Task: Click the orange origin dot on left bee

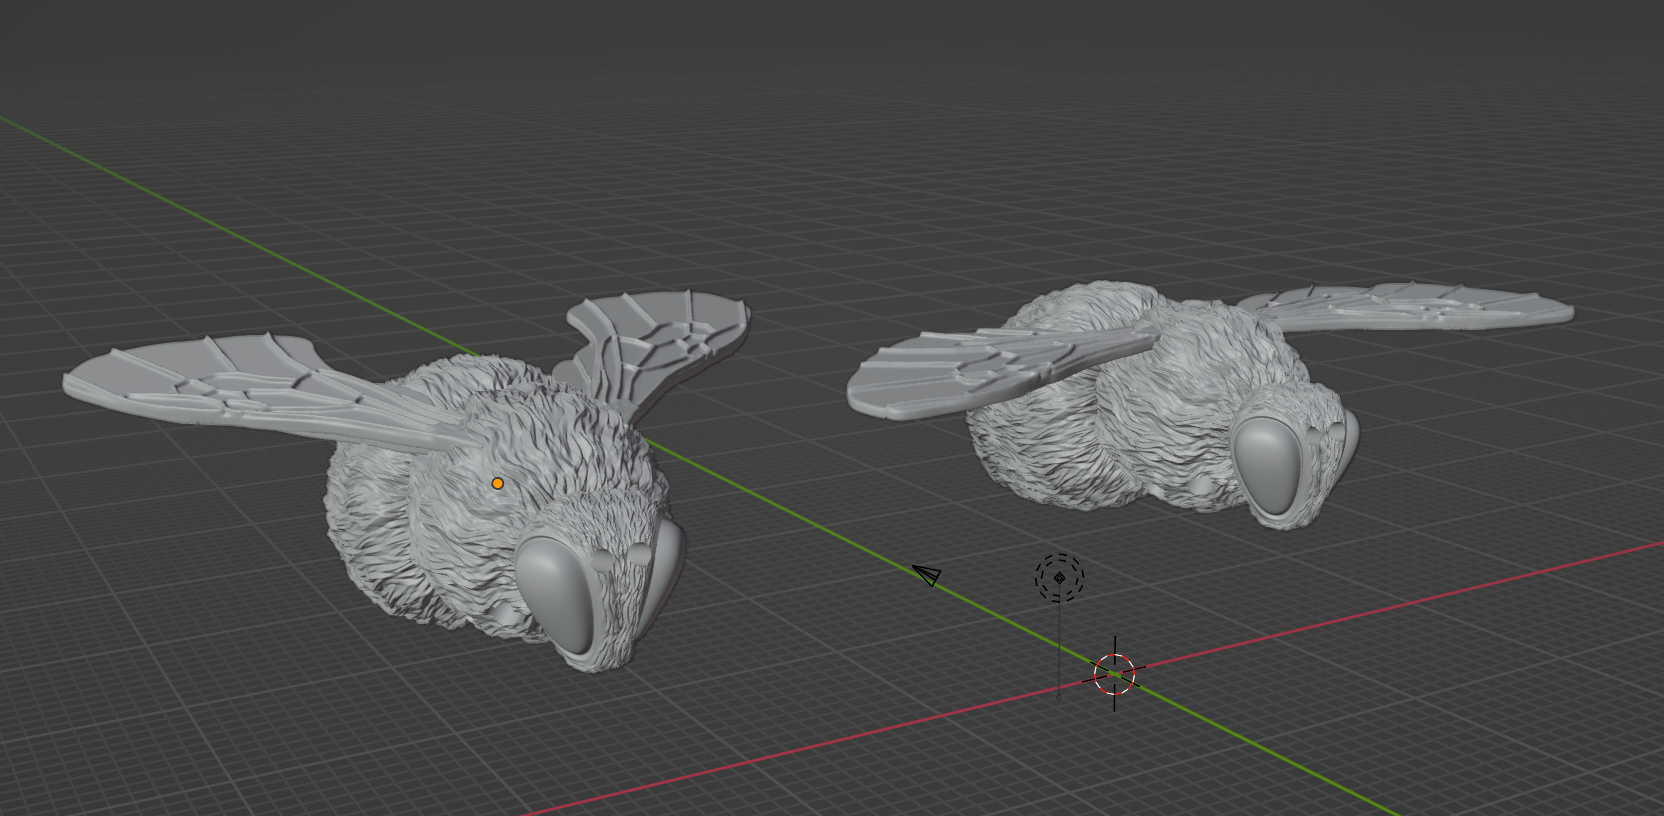Action: (497, 484)
